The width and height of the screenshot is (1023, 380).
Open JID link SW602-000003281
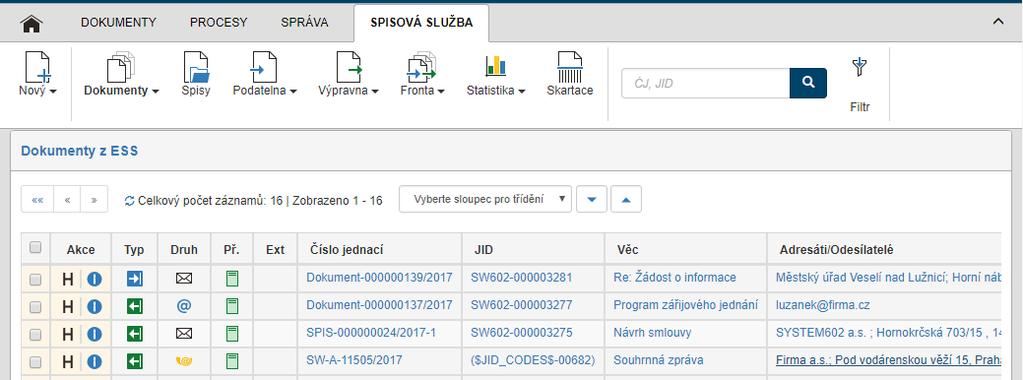pos(521,277)
